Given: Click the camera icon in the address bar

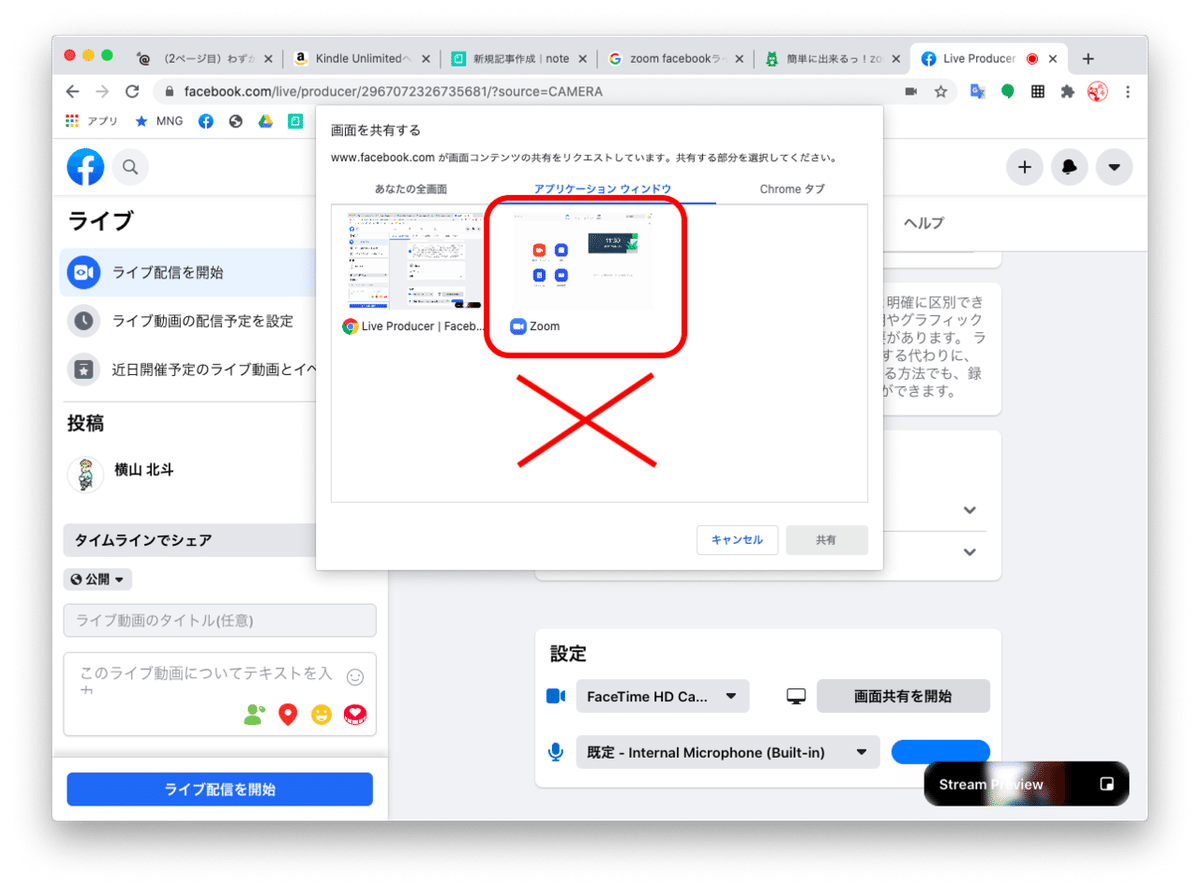Looking at the screenshot, I should click(x=911, y=90).
